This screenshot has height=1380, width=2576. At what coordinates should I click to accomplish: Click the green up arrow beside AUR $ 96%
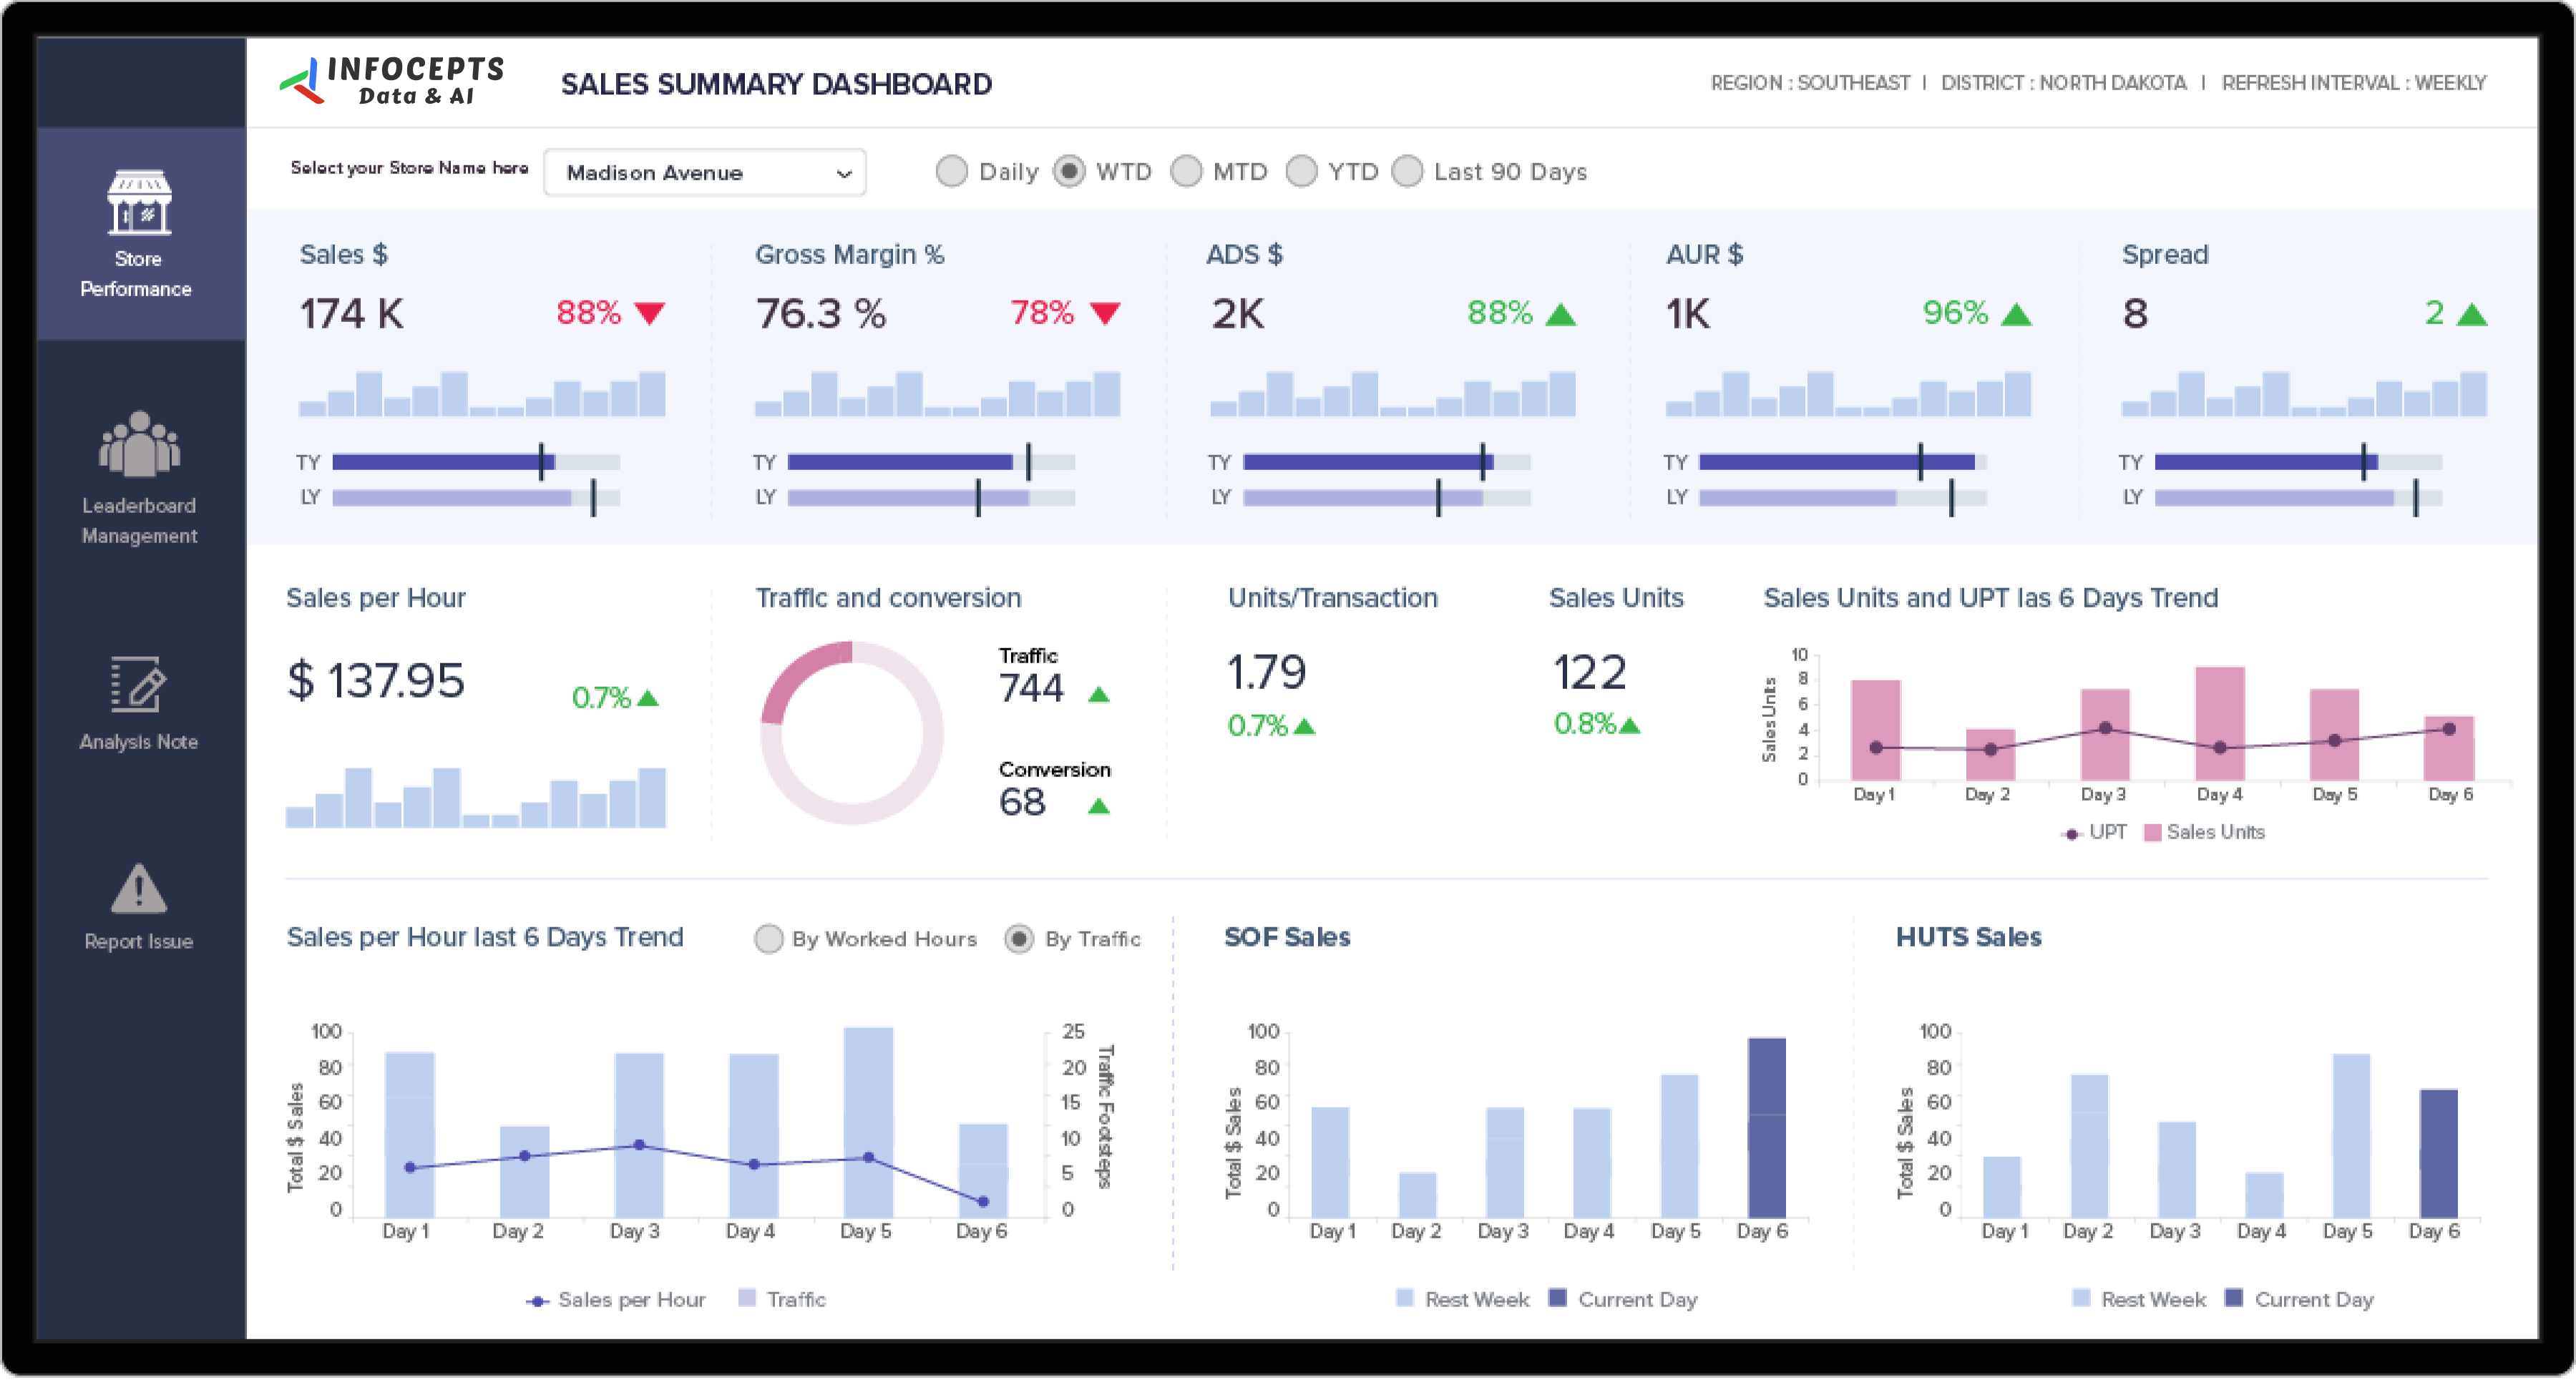coord(2017,315)
